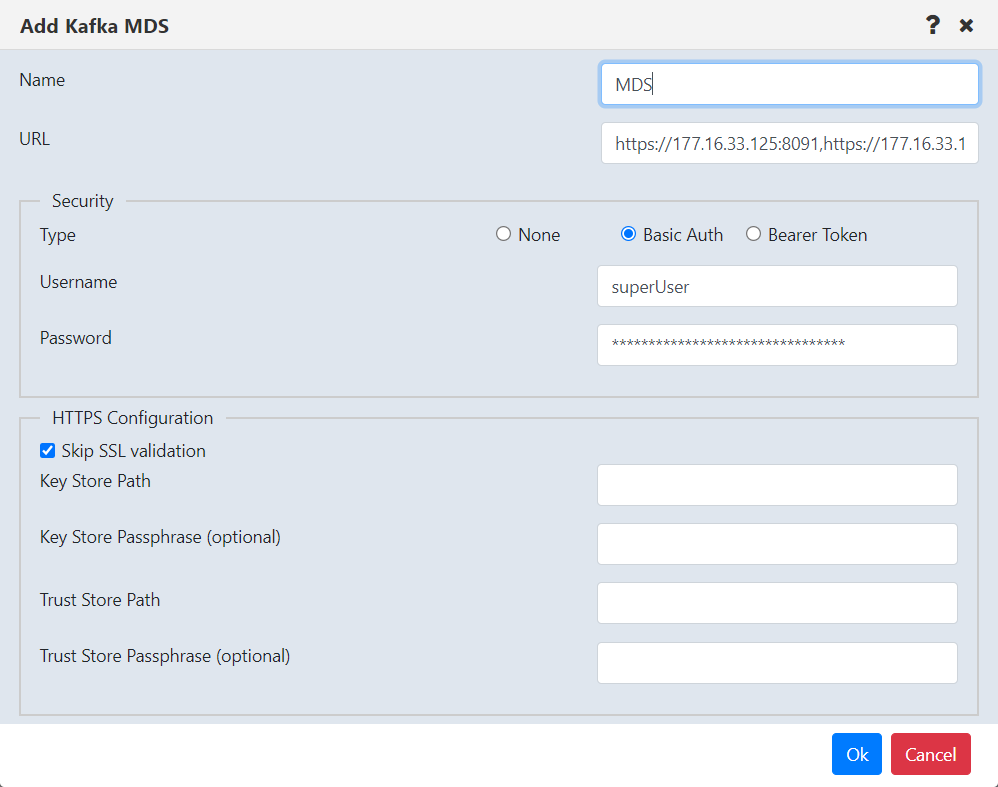The image size is (998, 787).
Task: Click the 'Security' group heading
Action: coord(83,201)
